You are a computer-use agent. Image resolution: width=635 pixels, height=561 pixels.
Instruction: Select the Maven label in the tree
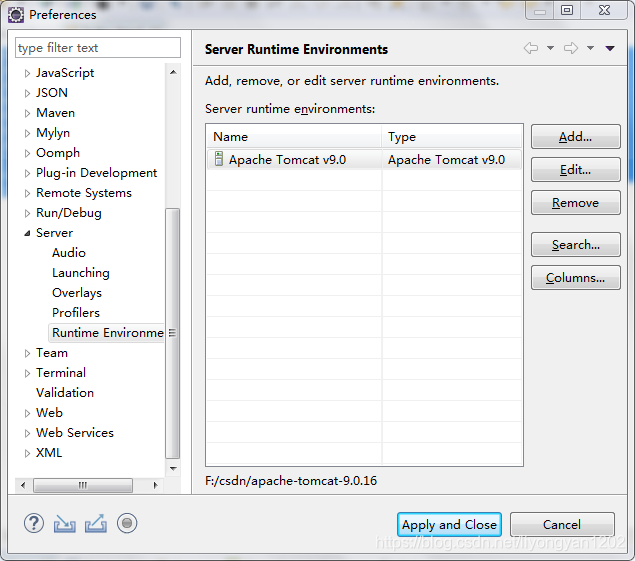coord(55,113)
